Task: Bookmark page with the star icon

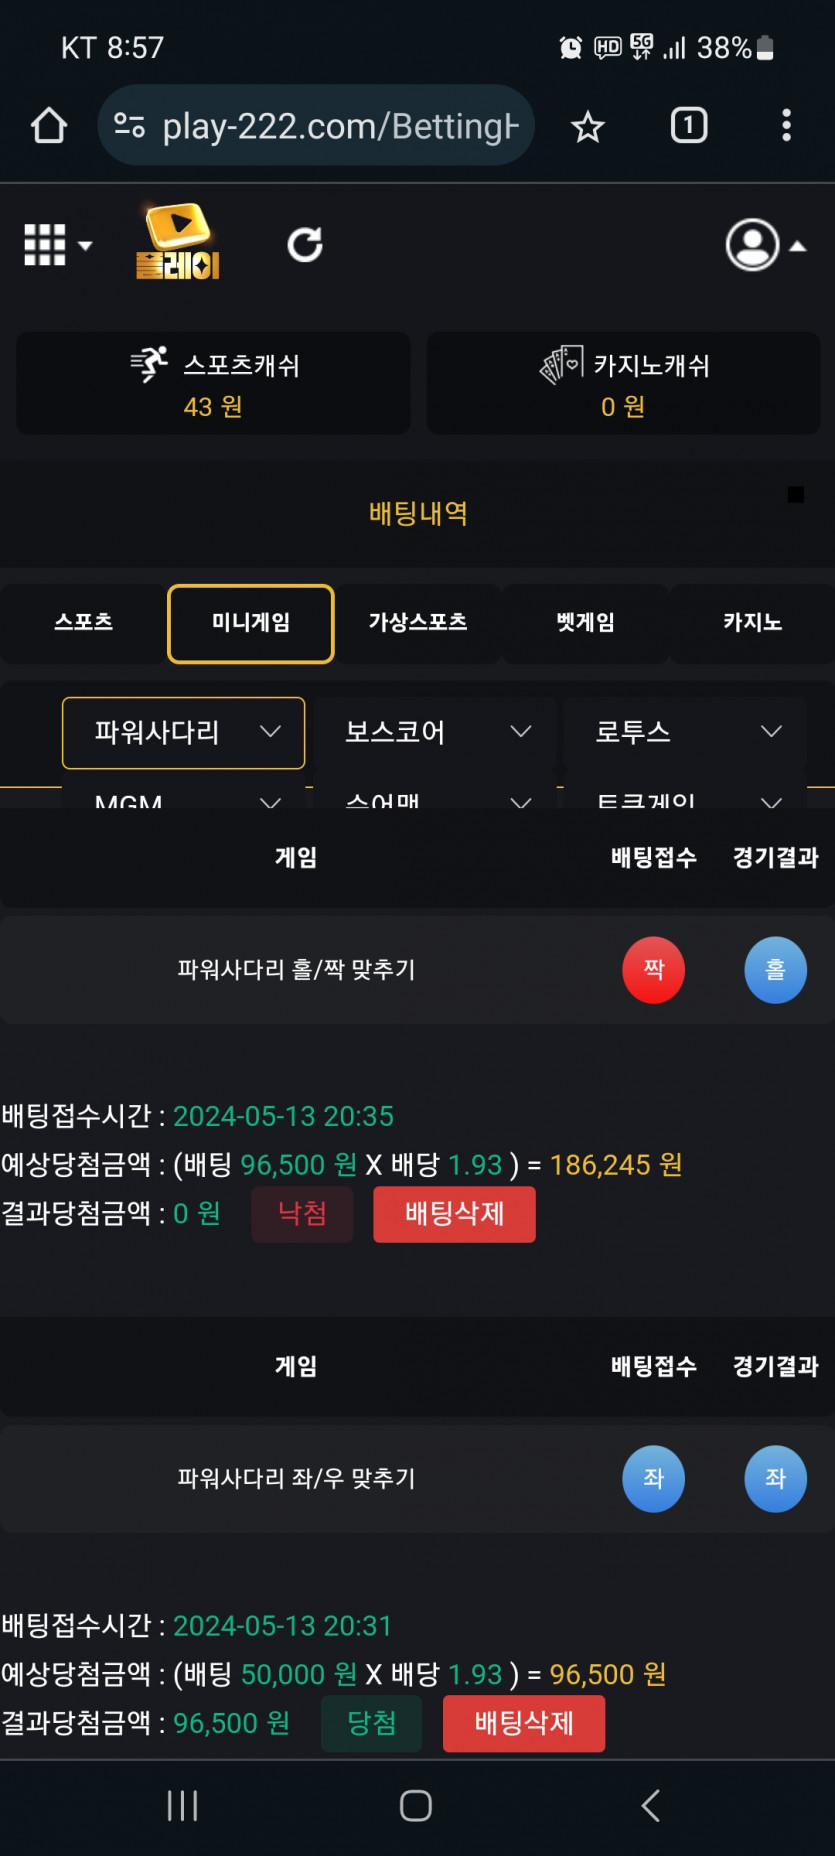Action: coord(588,127)
